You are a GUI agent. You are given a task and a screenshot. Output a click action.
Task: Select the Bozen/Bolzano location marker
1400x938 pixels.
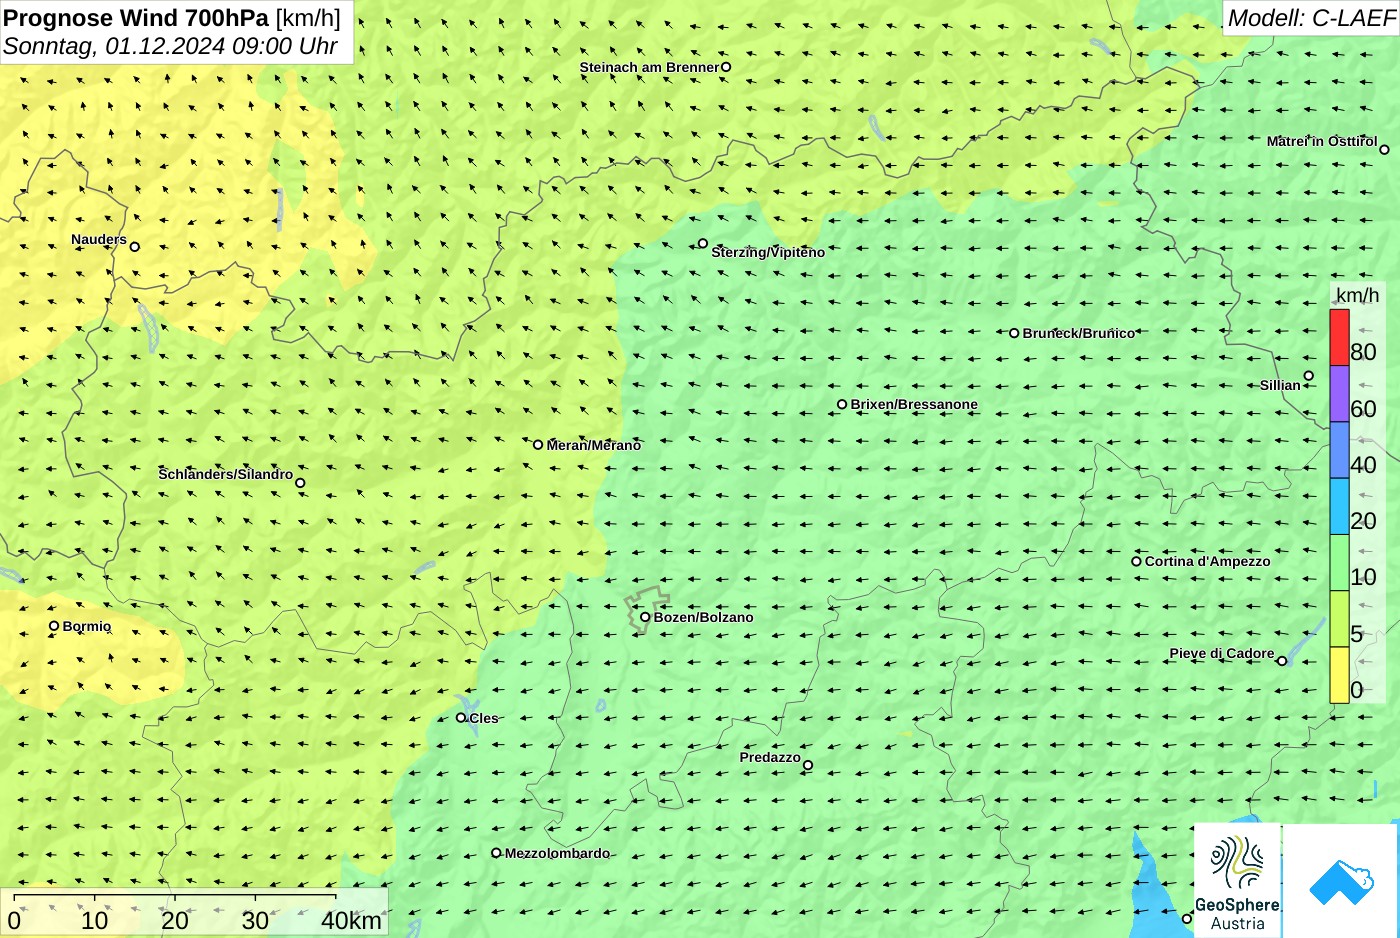coord(645,617)
